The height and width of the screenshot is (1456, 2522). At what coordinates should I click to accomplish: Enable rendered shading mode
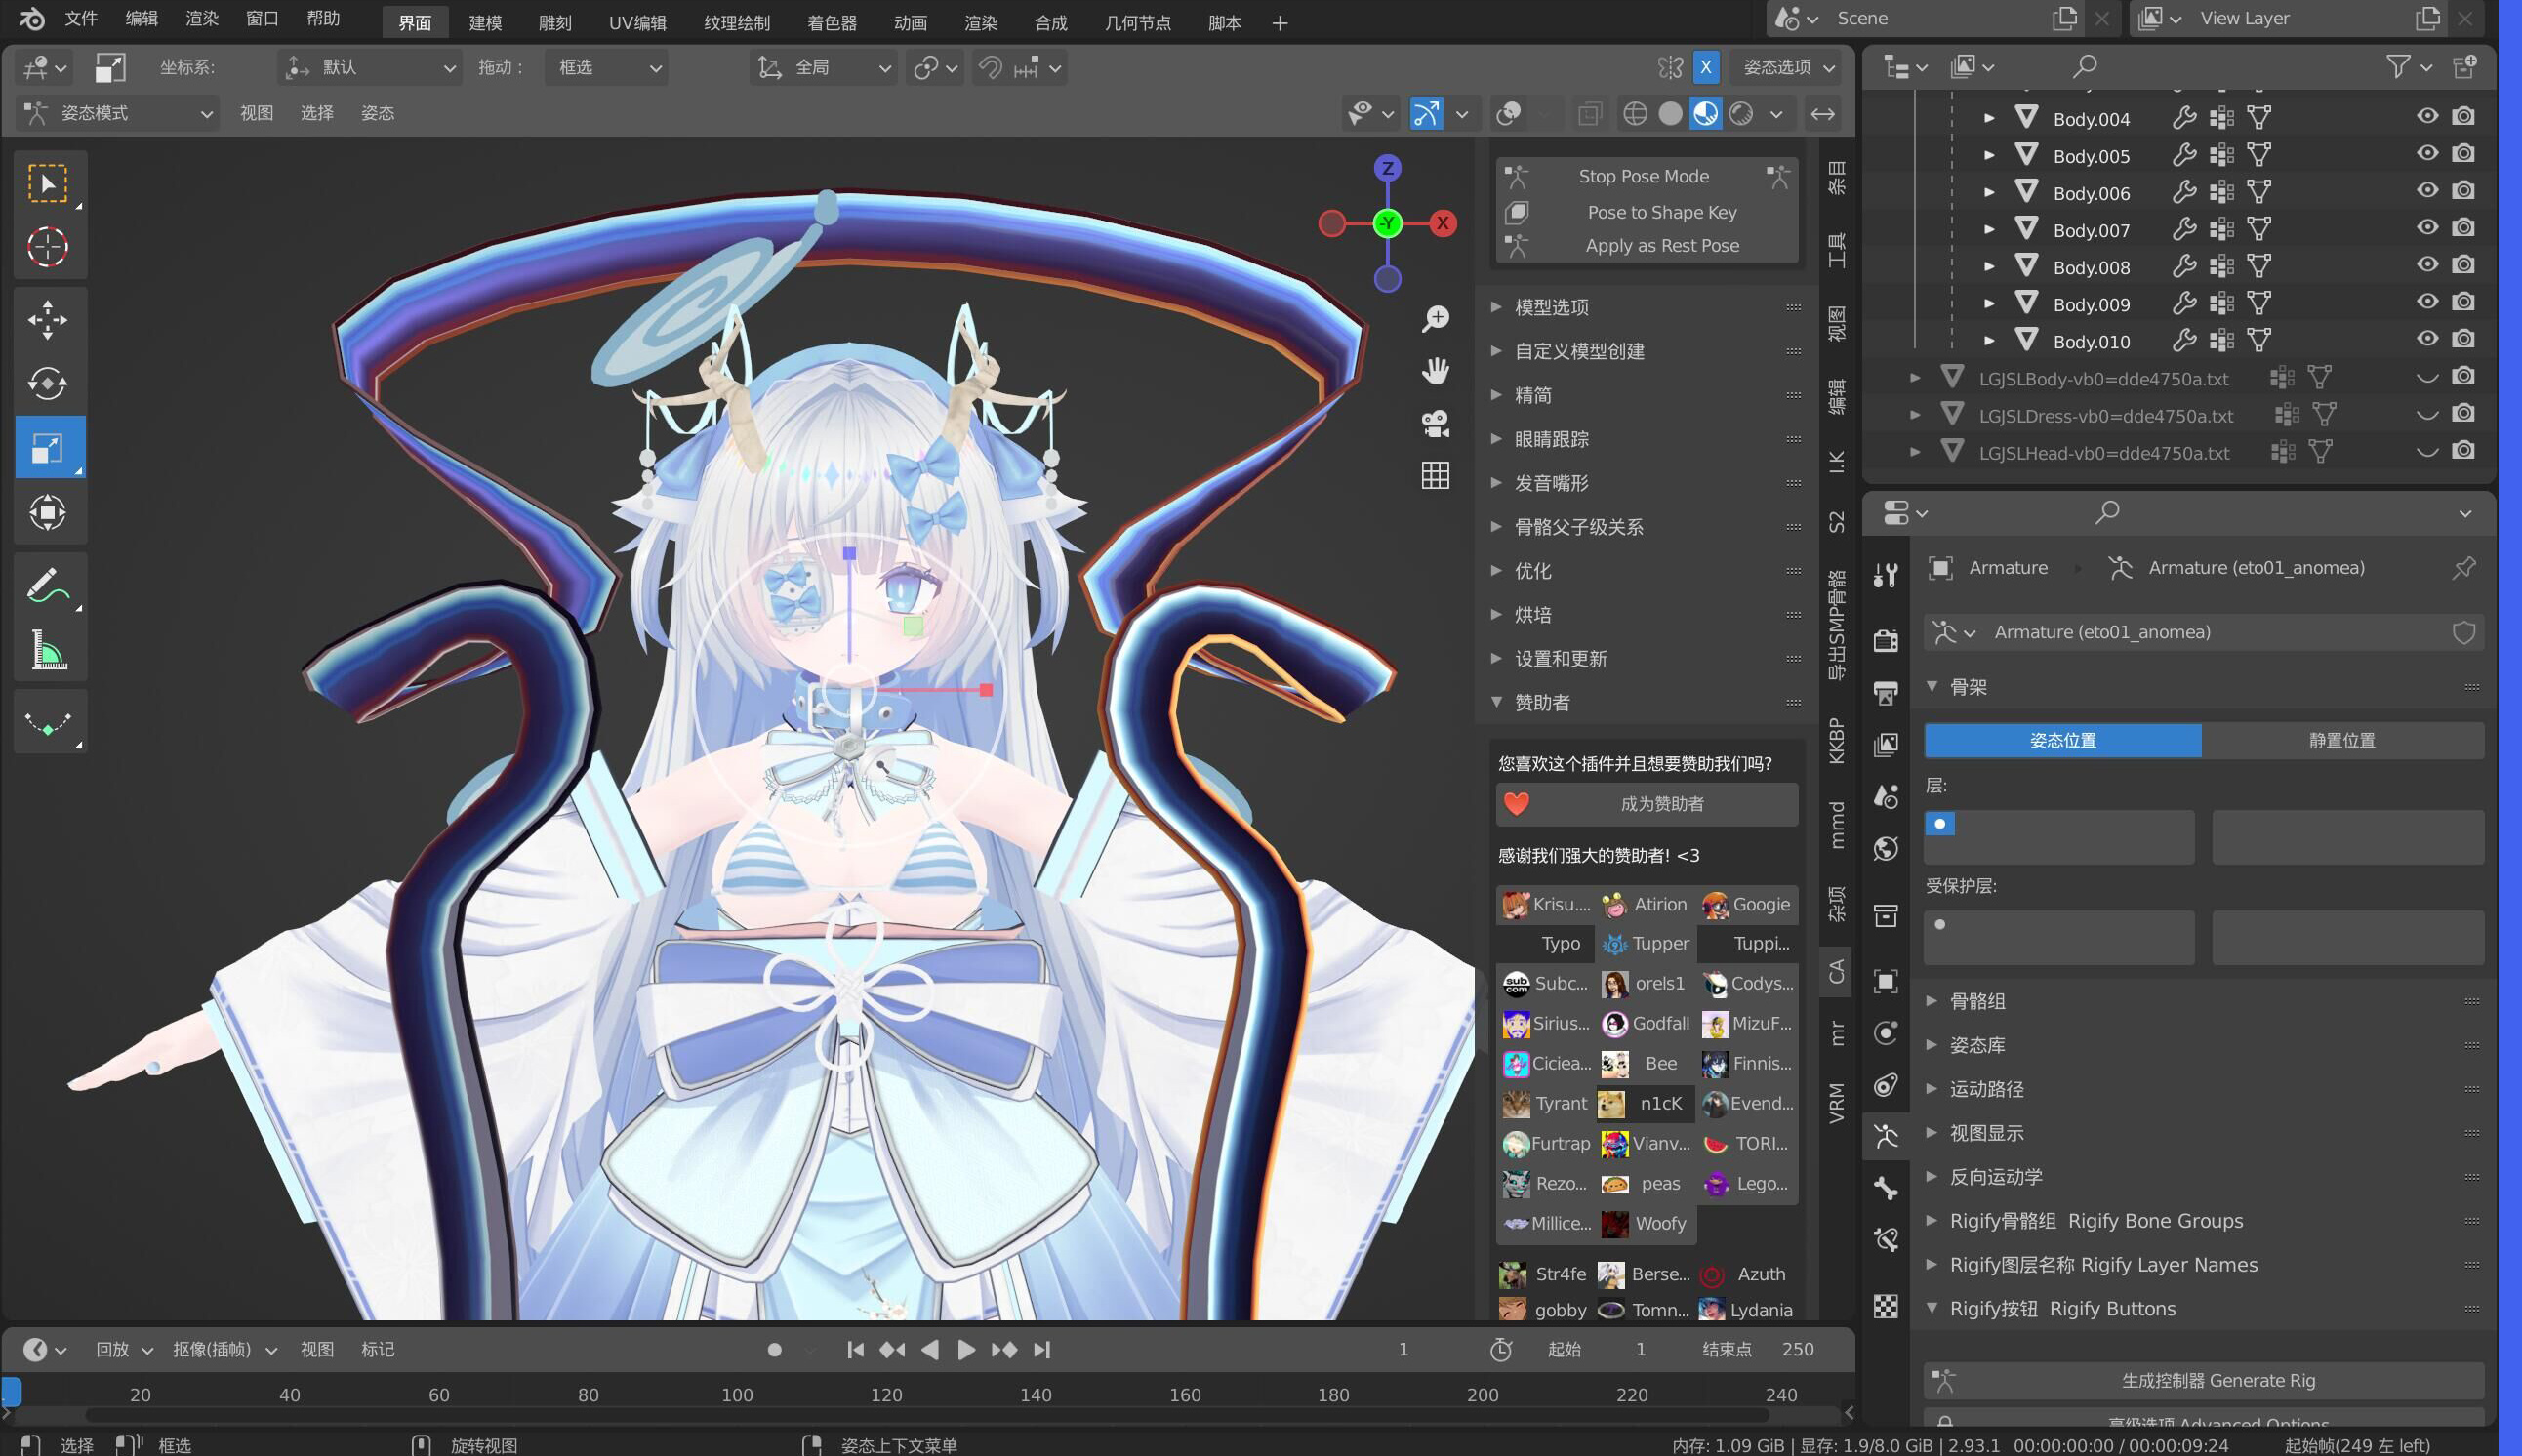click(1741, 114)
